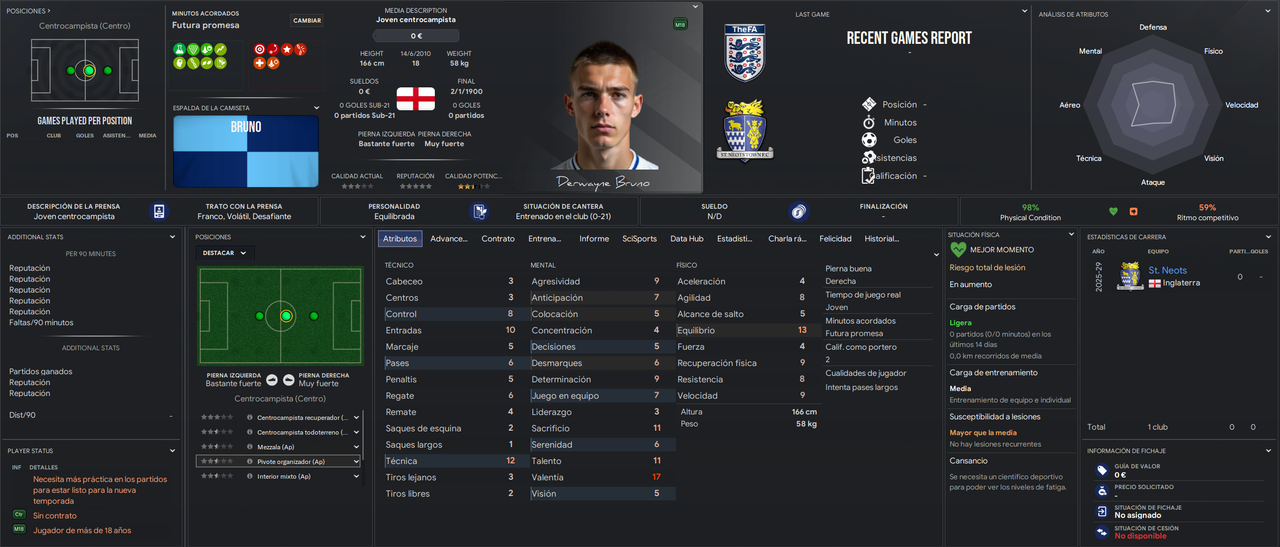The height and width of the screenshot is (547, 1280).
Task: Open the Destacar dropdown
Action: (224, 253)
